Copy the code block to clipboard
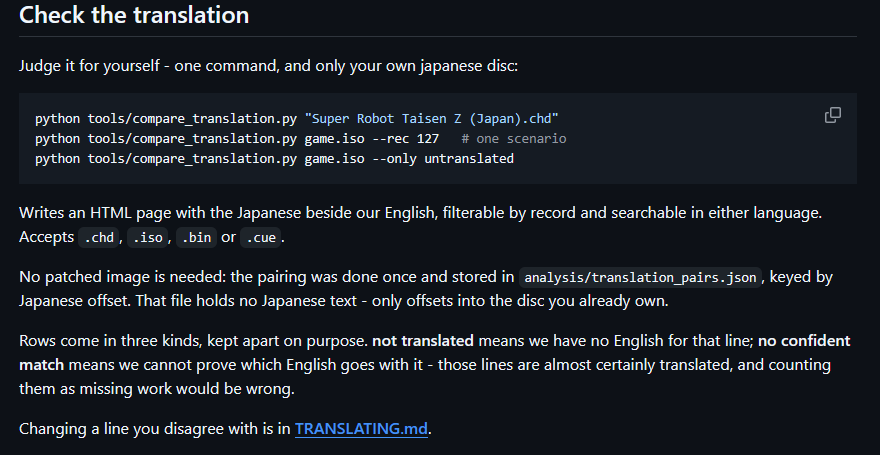This screenshot has width=880, height=455. [x=833, y=115]
